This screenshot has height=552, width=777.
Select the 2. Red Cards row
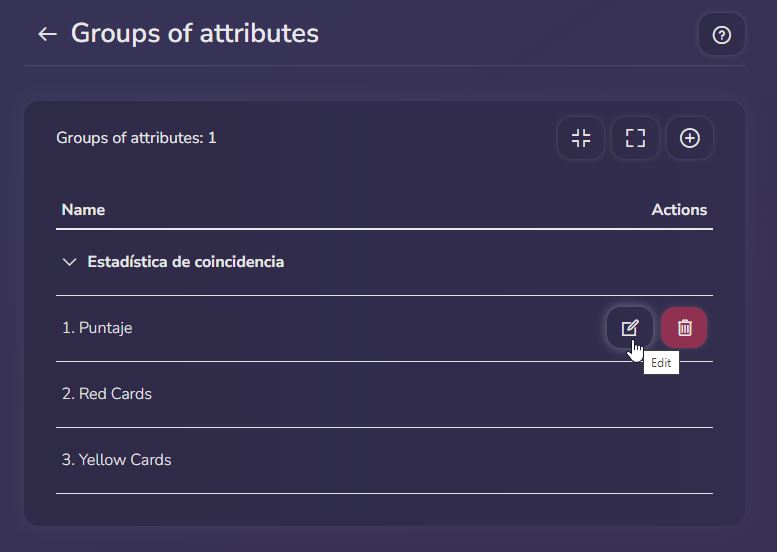(x=385, y=394)
